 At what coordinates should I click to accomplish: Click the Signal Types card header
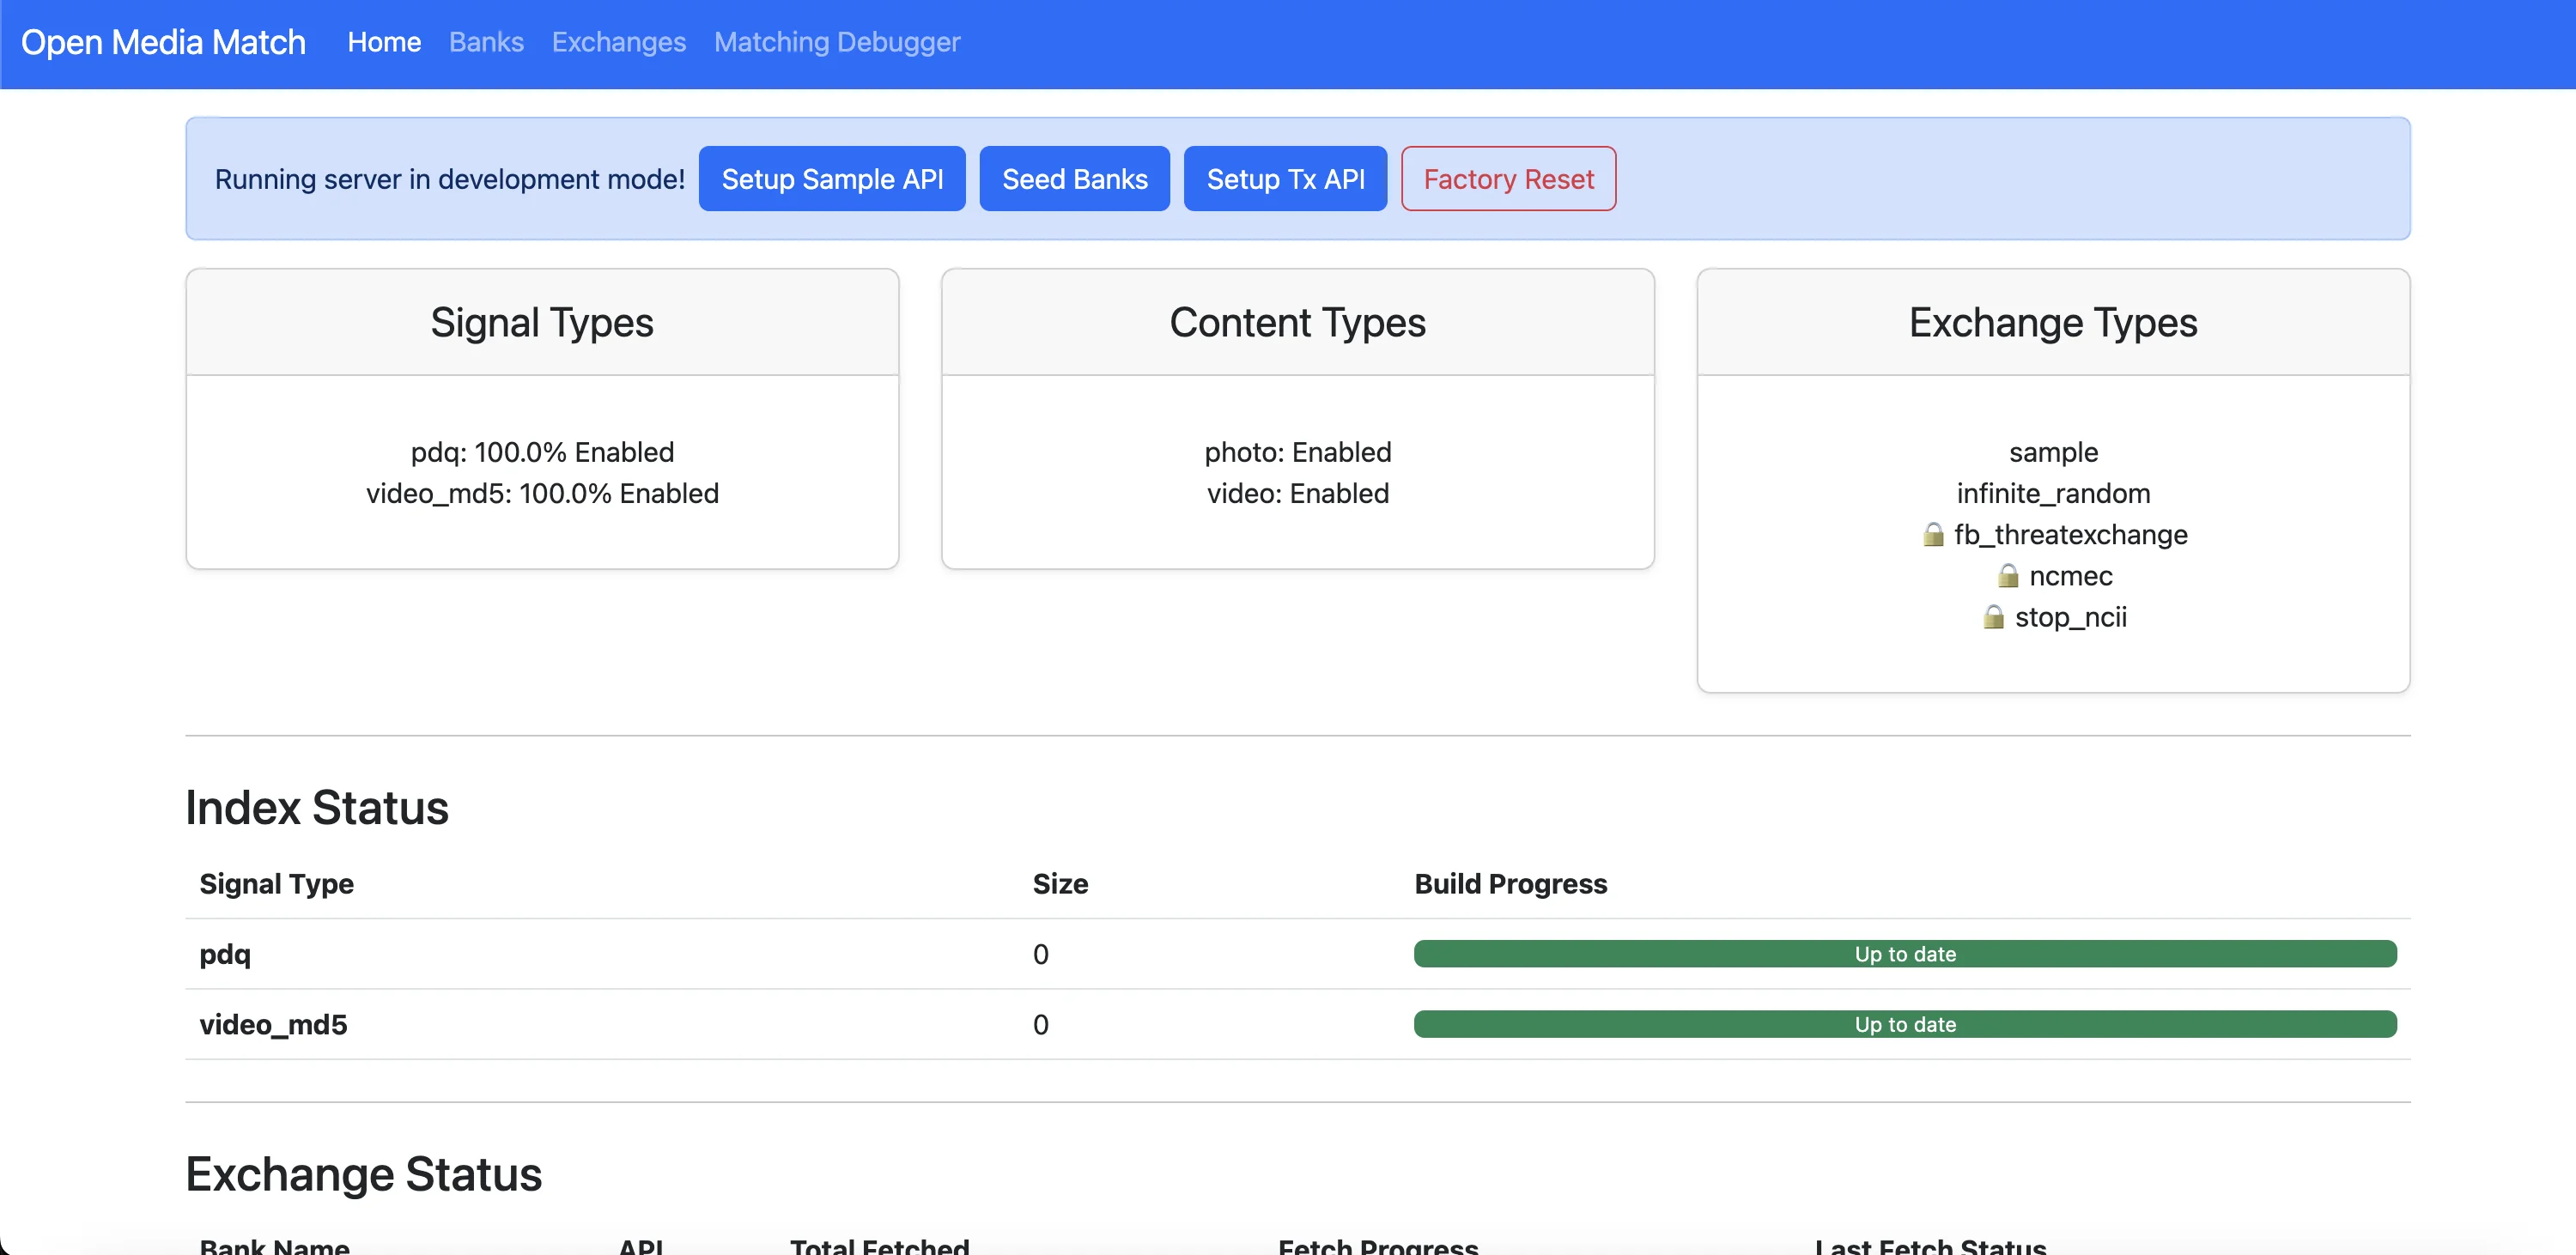[x=542, y=322]
